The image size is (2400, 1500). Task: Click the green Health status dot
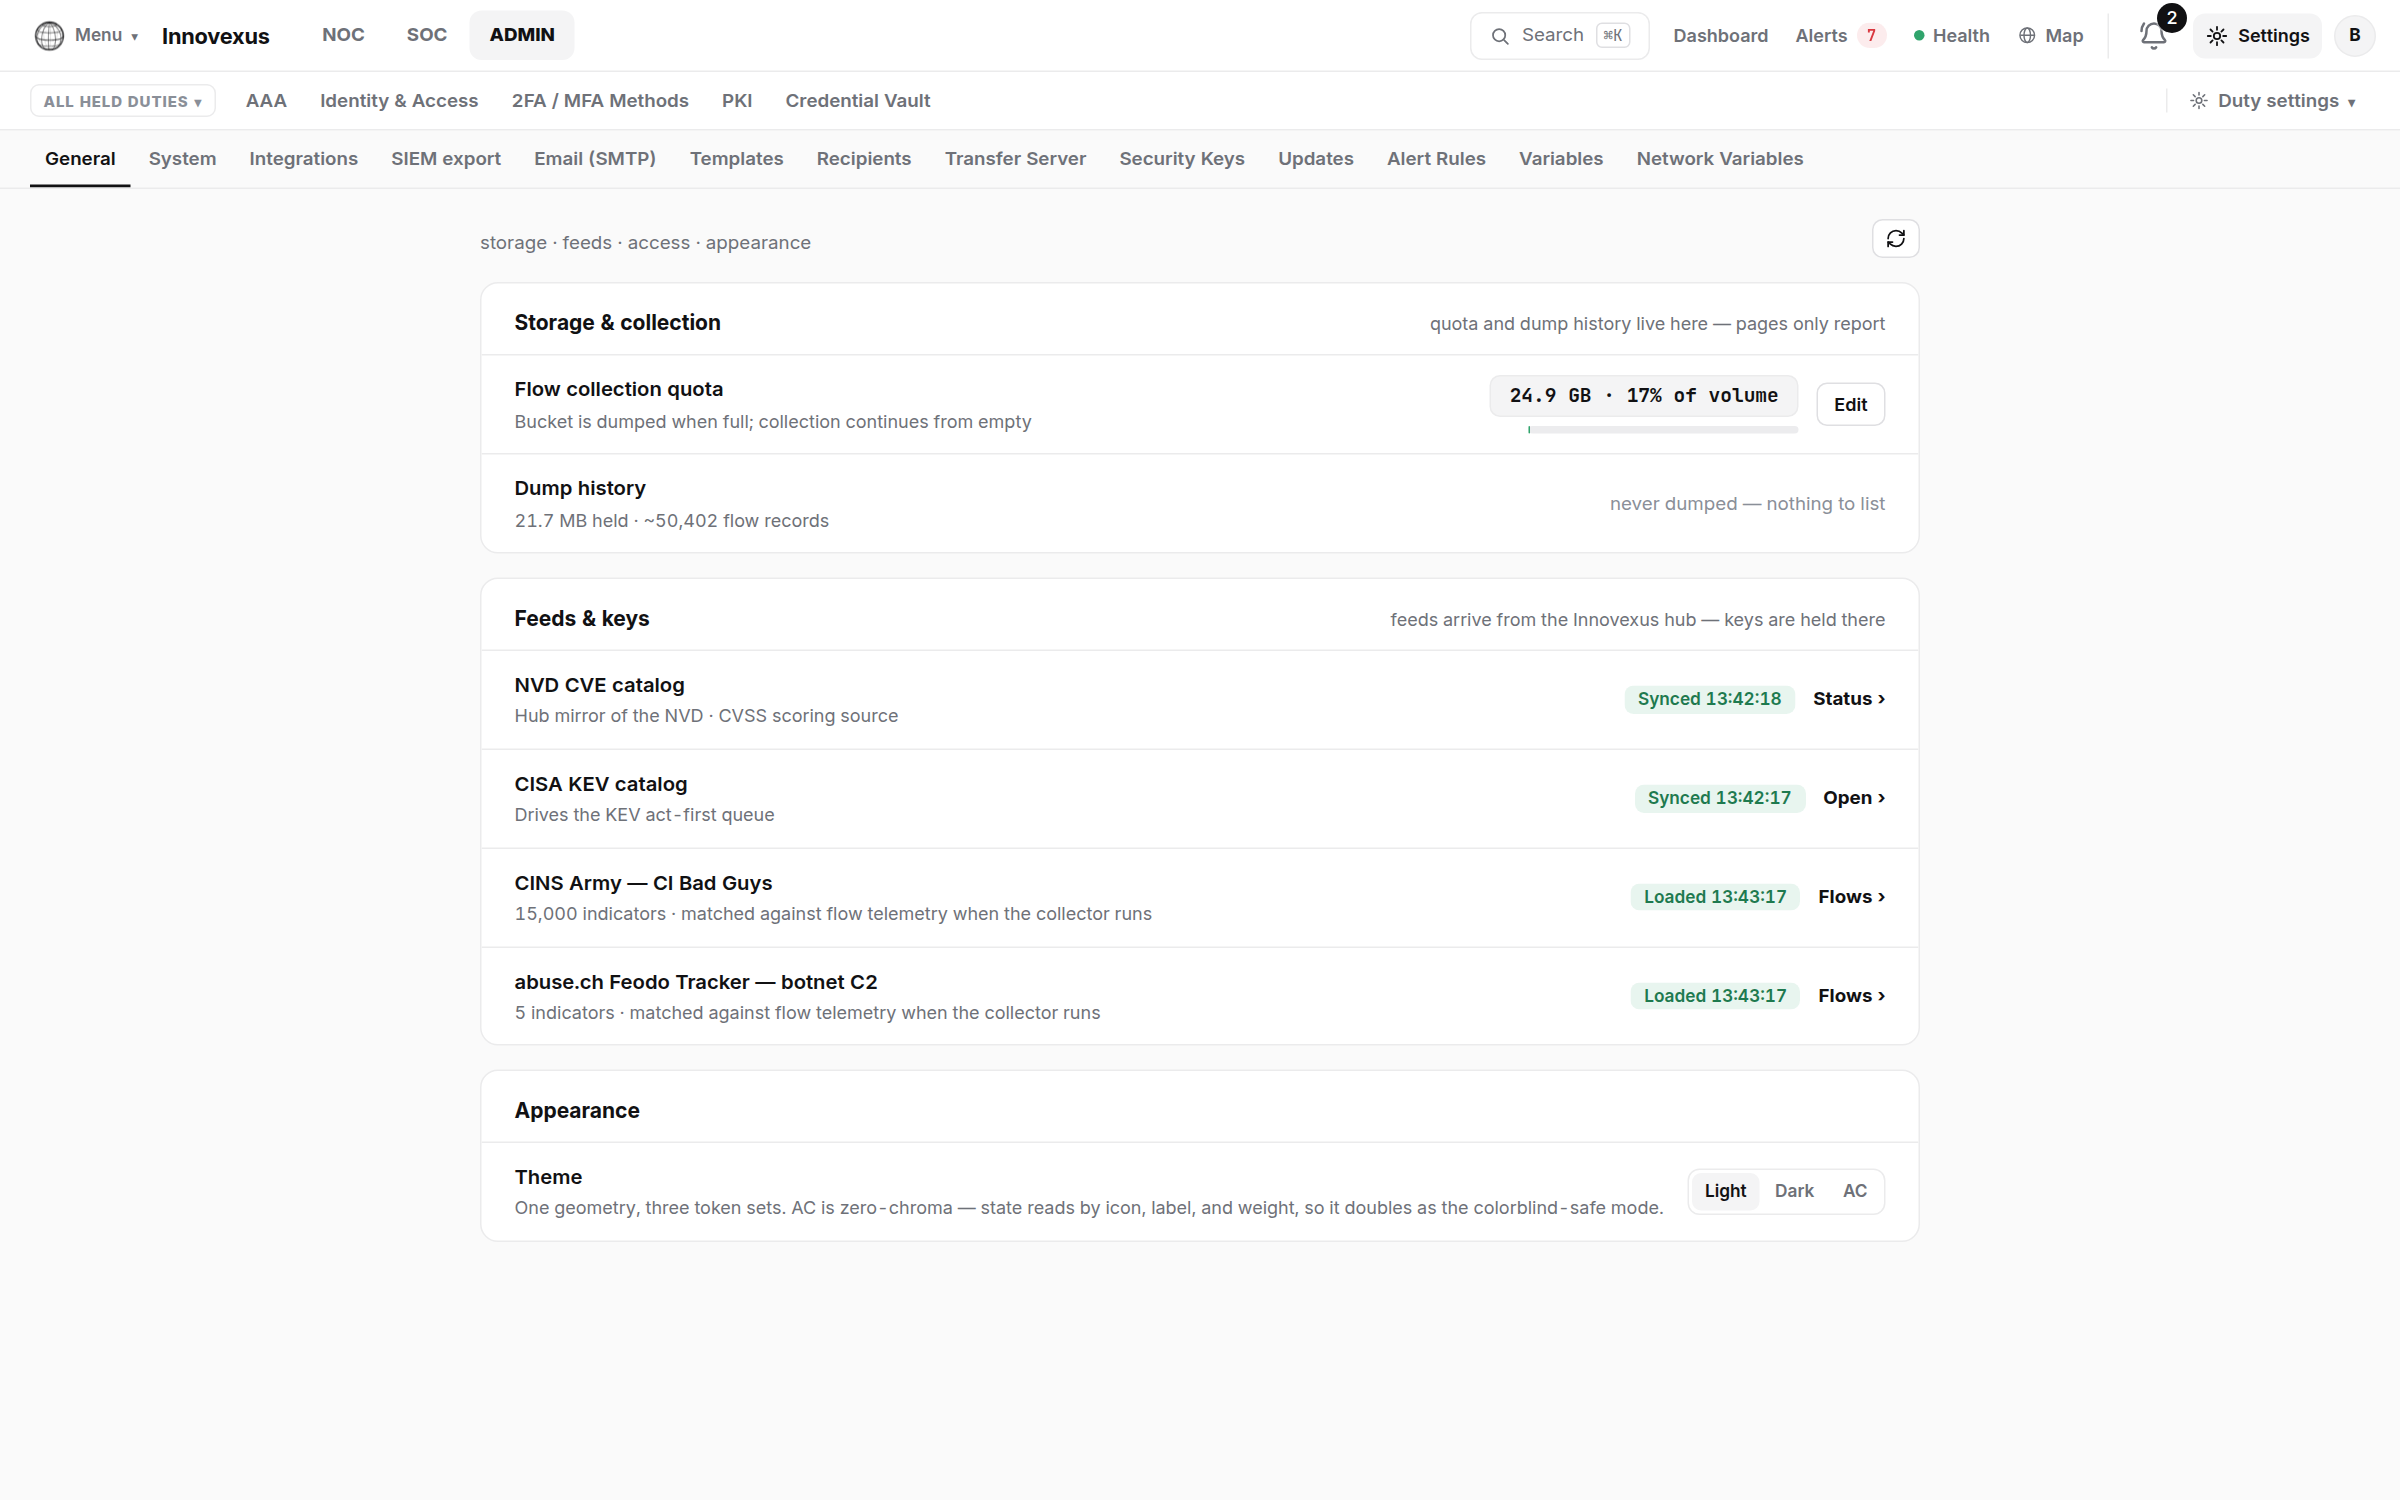[1918, 36]
